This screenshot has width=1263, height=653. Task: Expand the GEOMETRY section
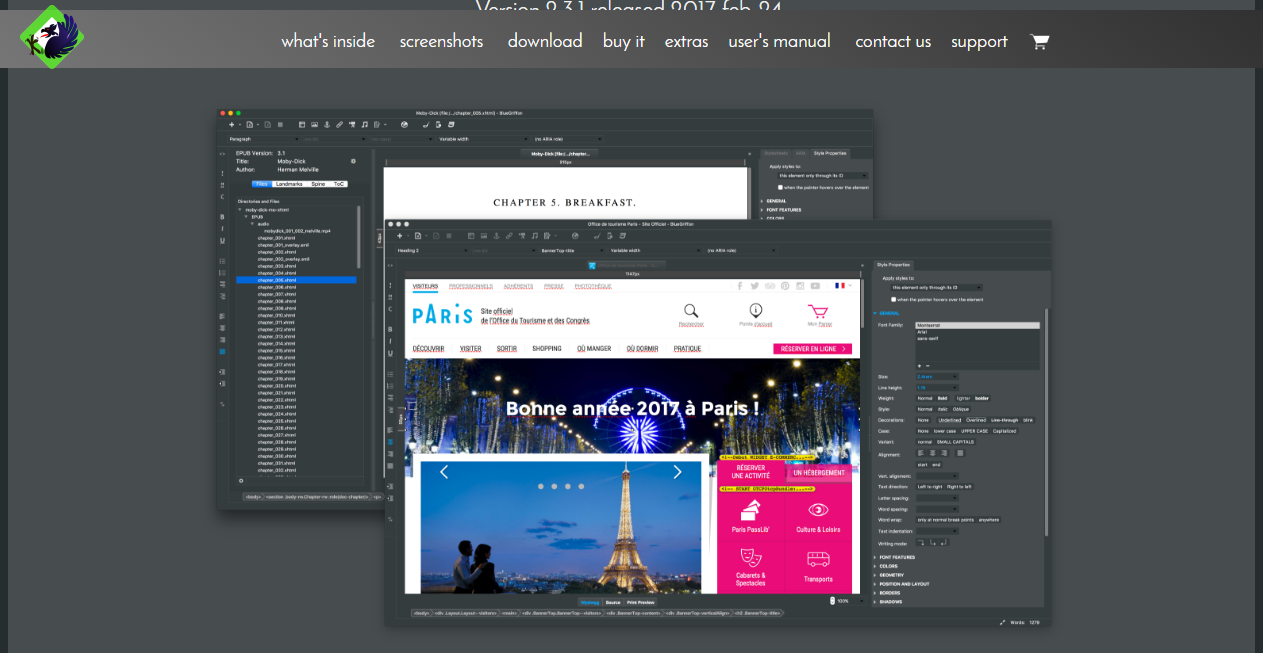[x=890, y=575]
